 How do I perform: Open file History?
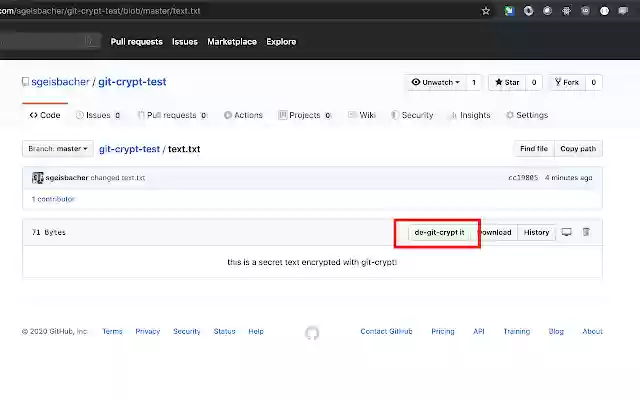pyautogui.click(x=536, y=232)
